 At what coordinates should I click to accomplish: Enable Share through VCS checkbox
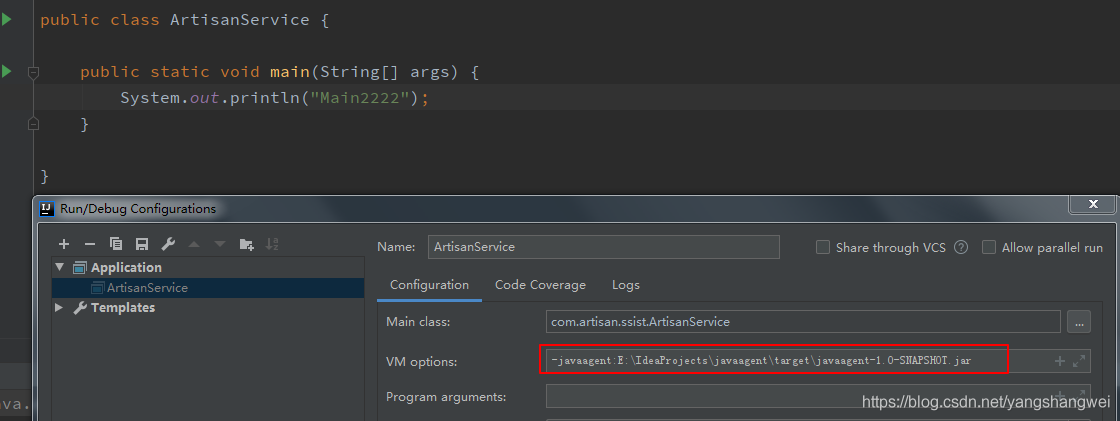click(823, 248)
